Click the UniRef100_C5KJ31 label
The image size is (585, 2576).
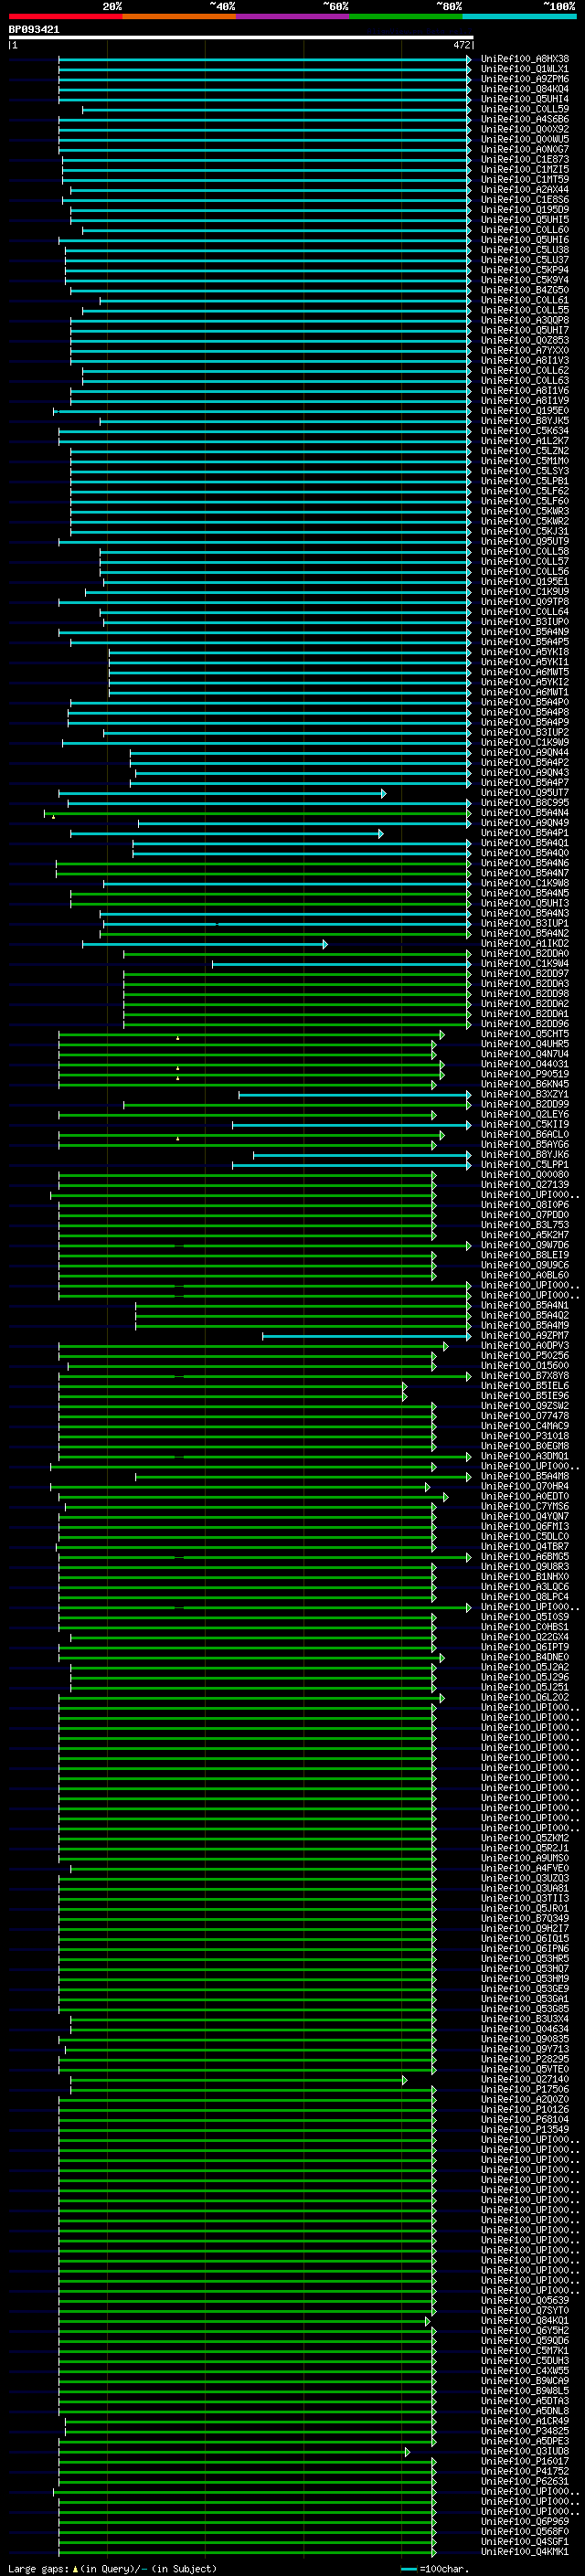tap(525, 531)
